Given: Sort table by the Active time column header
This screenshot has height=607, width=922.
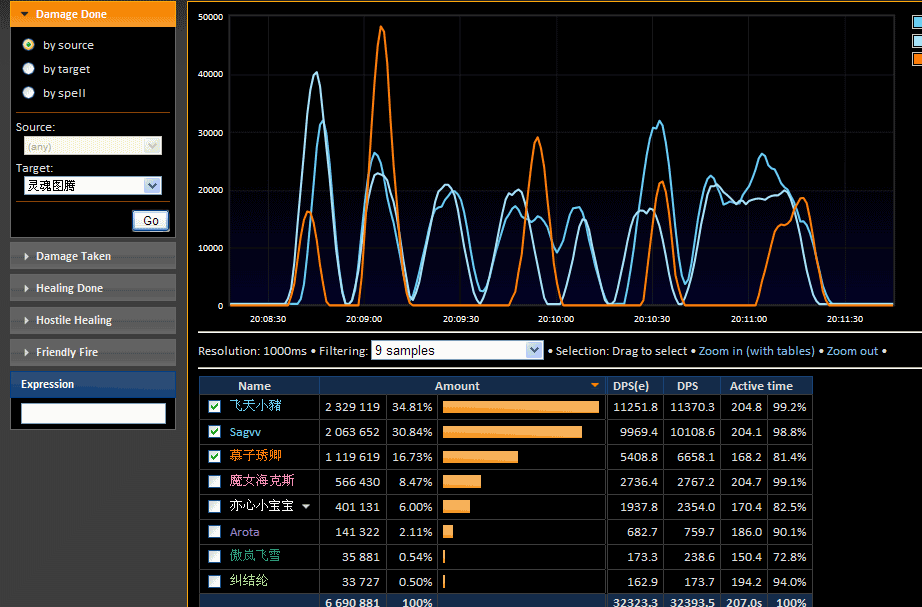Looking at the screenshot, I should point(761,386).
